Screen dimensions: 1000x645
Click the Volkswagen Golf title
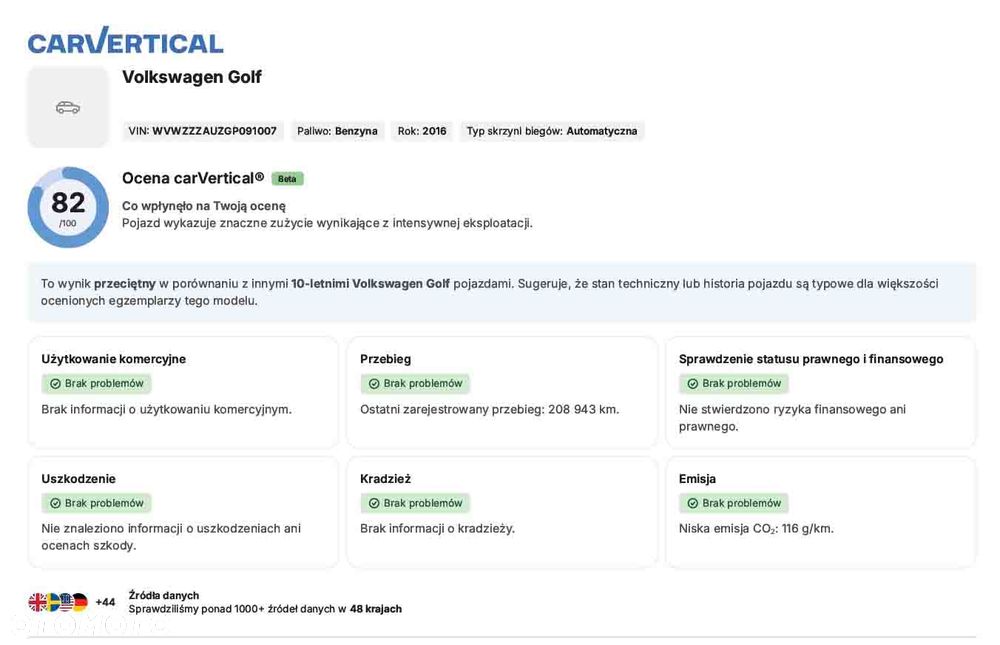click(x=192, y=77)
